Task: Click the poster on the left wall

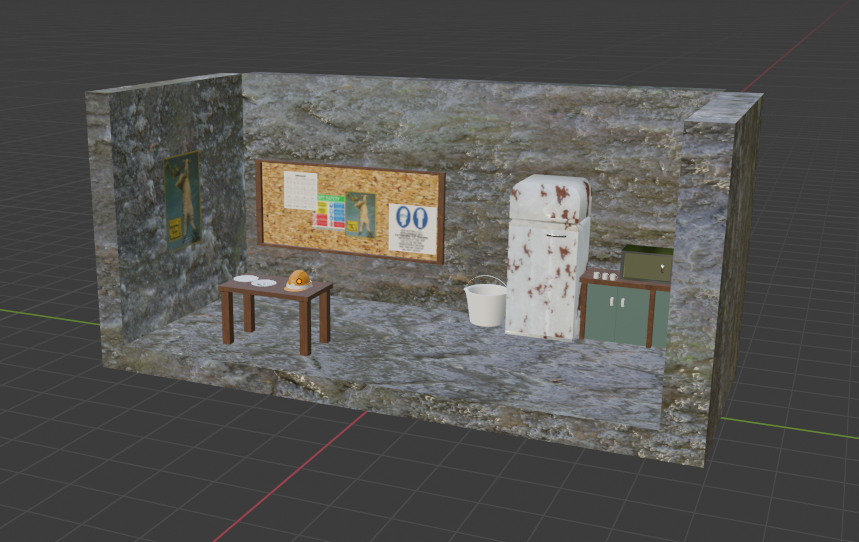Action: pos(182,198)
